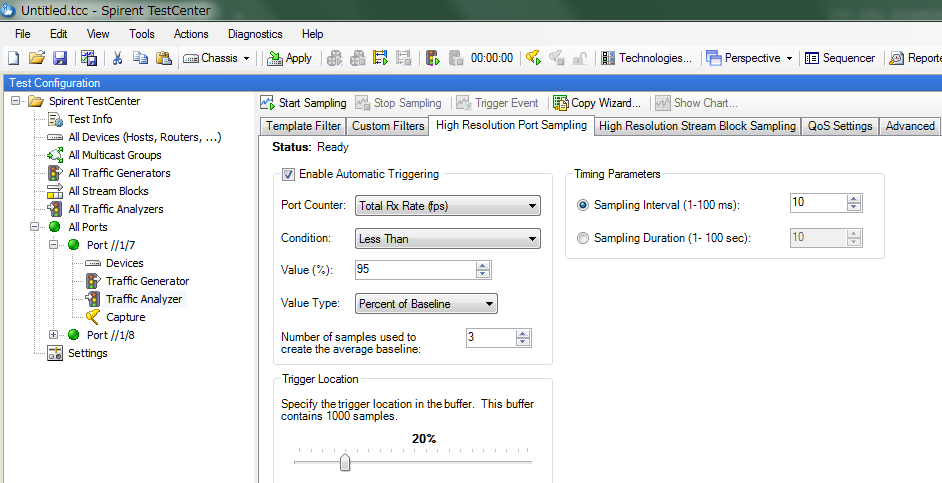Viewport: 942px width, 483px height.
Task: Click the Save floppy disk icon
Action: 60,58
